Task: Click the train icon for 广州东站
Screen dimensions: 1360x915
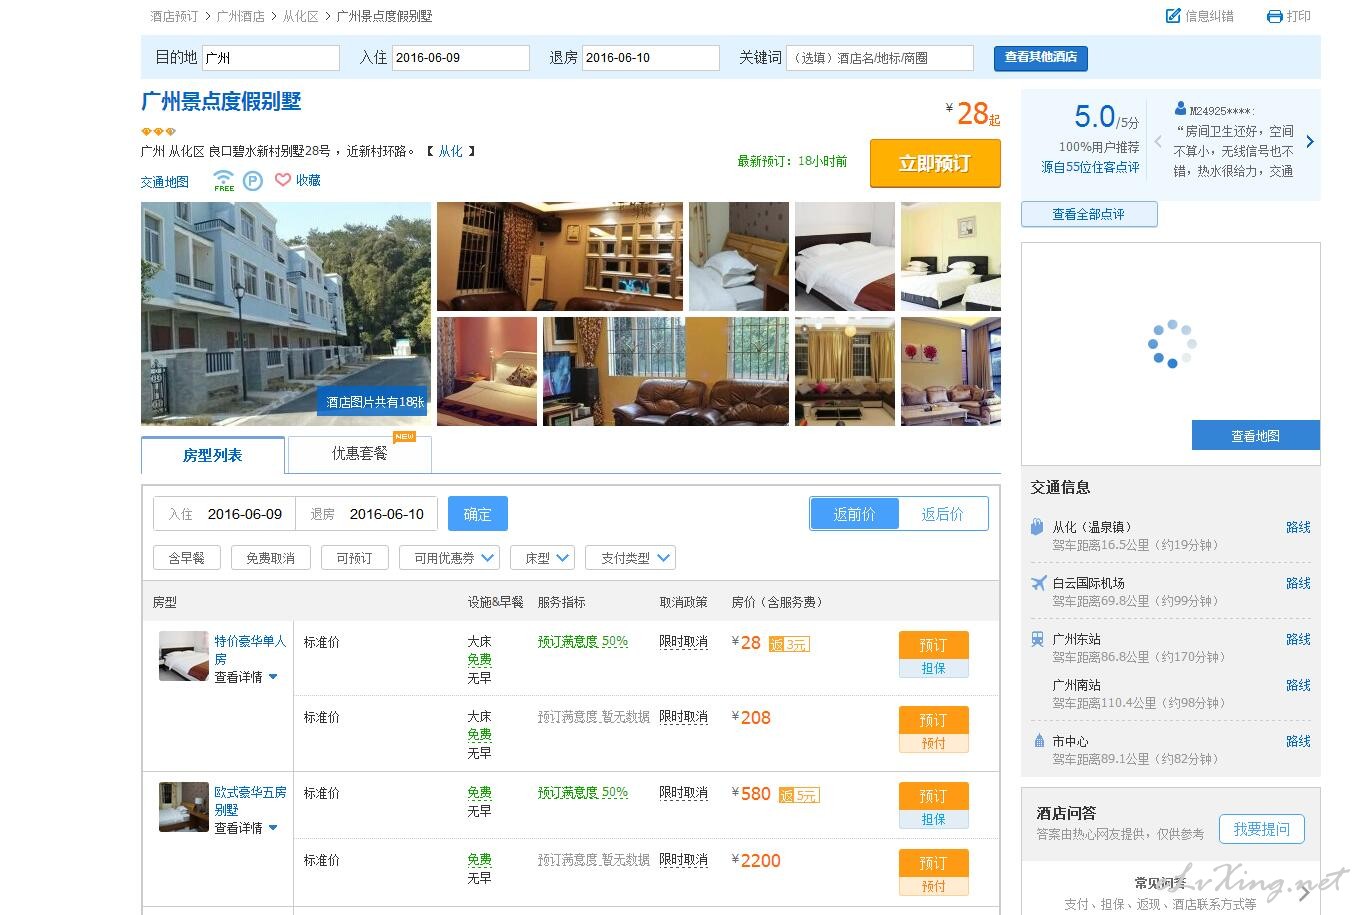Action: click(1038, 639)
